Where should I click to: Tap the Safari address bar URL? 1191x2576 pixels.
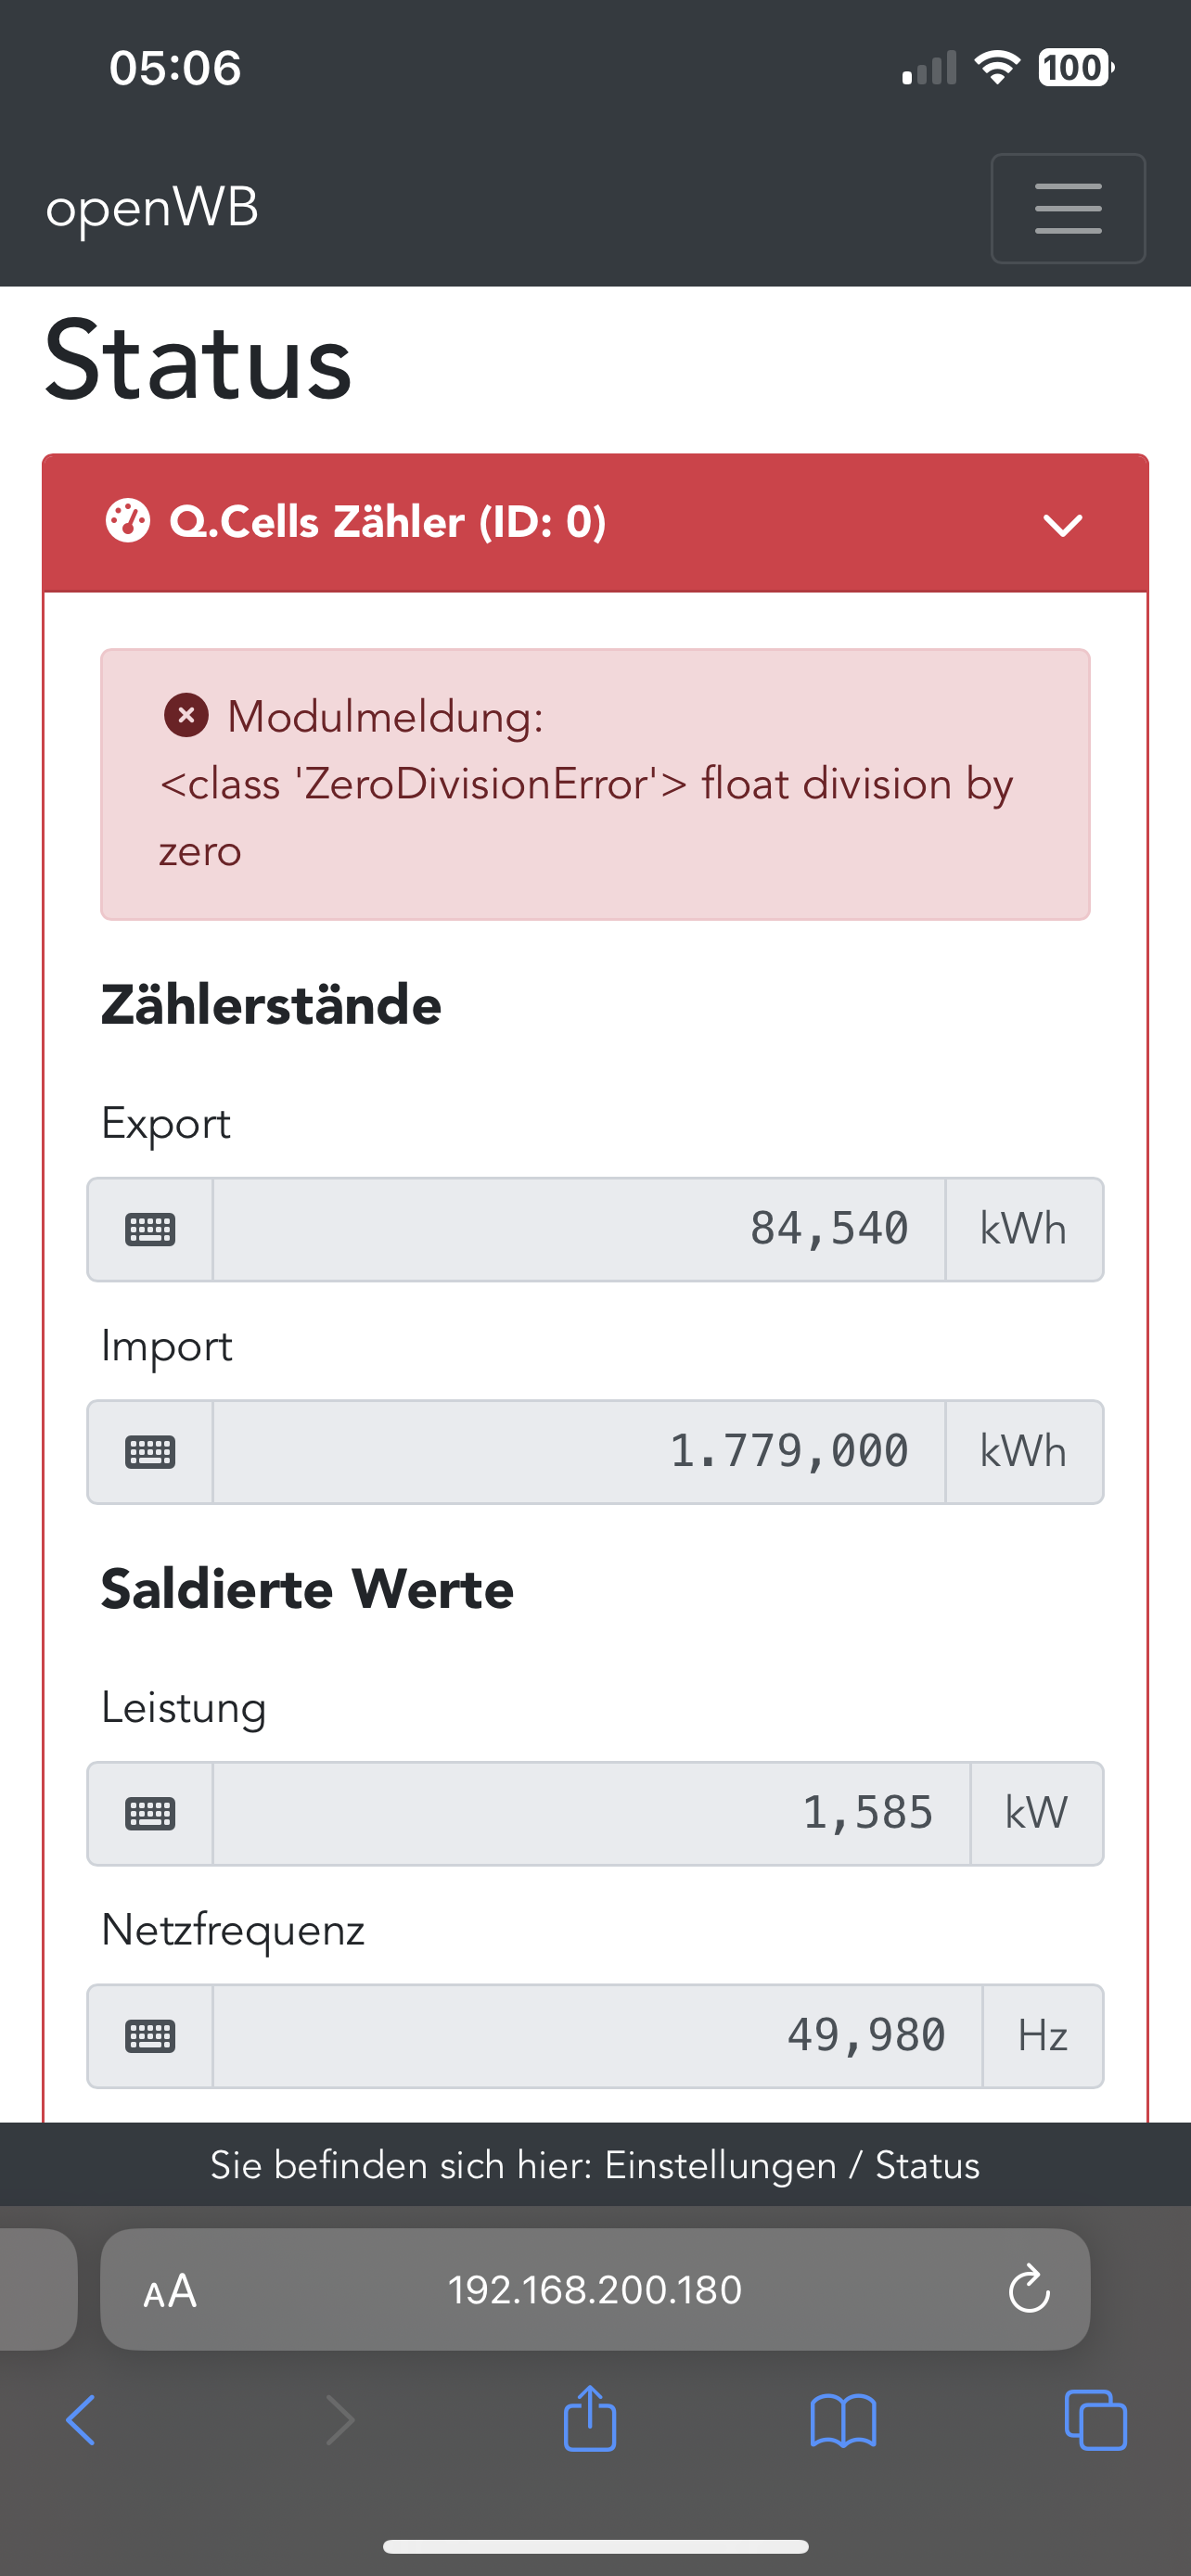tap(595, 2290)
